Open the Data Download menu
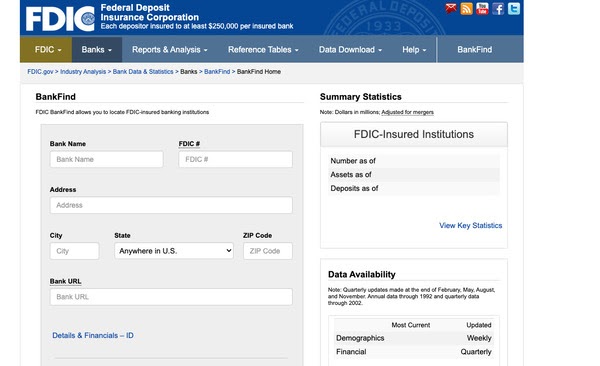Image resolution: width=600 pixels, height=366 pixels. tap(350, 50)
